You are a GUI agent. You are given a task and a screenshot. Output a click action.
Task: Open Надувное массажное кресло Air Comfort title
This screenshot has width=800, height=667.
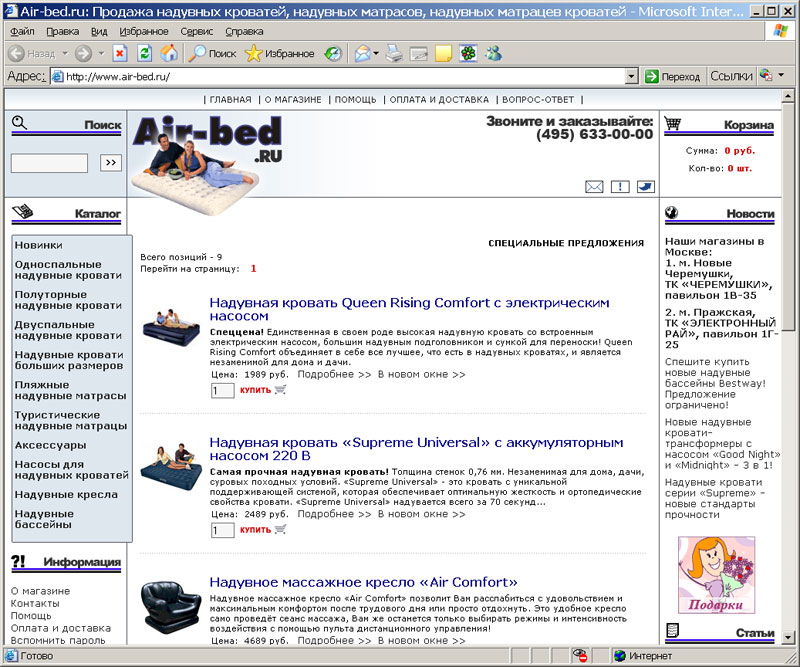click(363, 582)
